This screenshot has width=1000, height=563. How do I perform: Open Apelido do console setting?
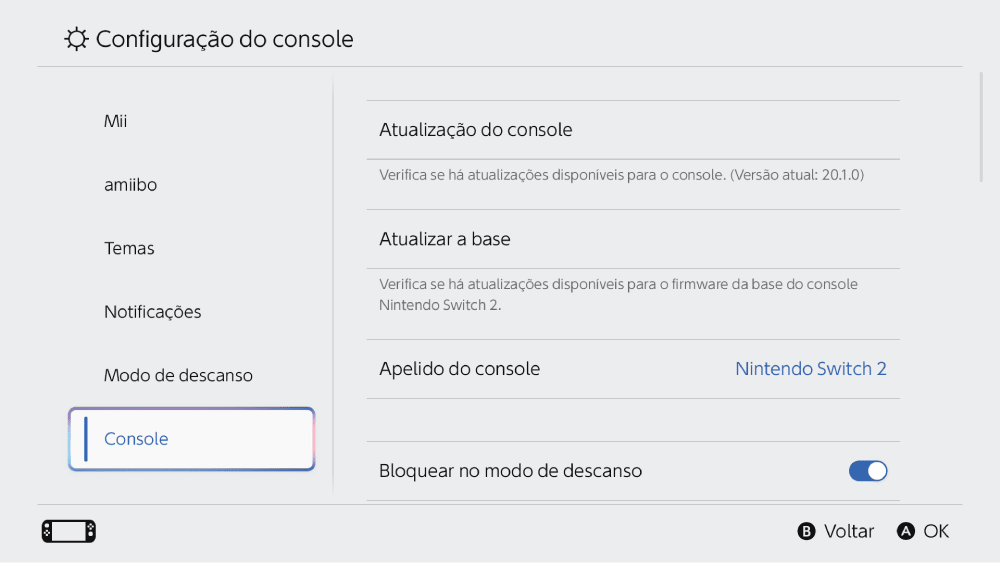(x=633, y=369)
